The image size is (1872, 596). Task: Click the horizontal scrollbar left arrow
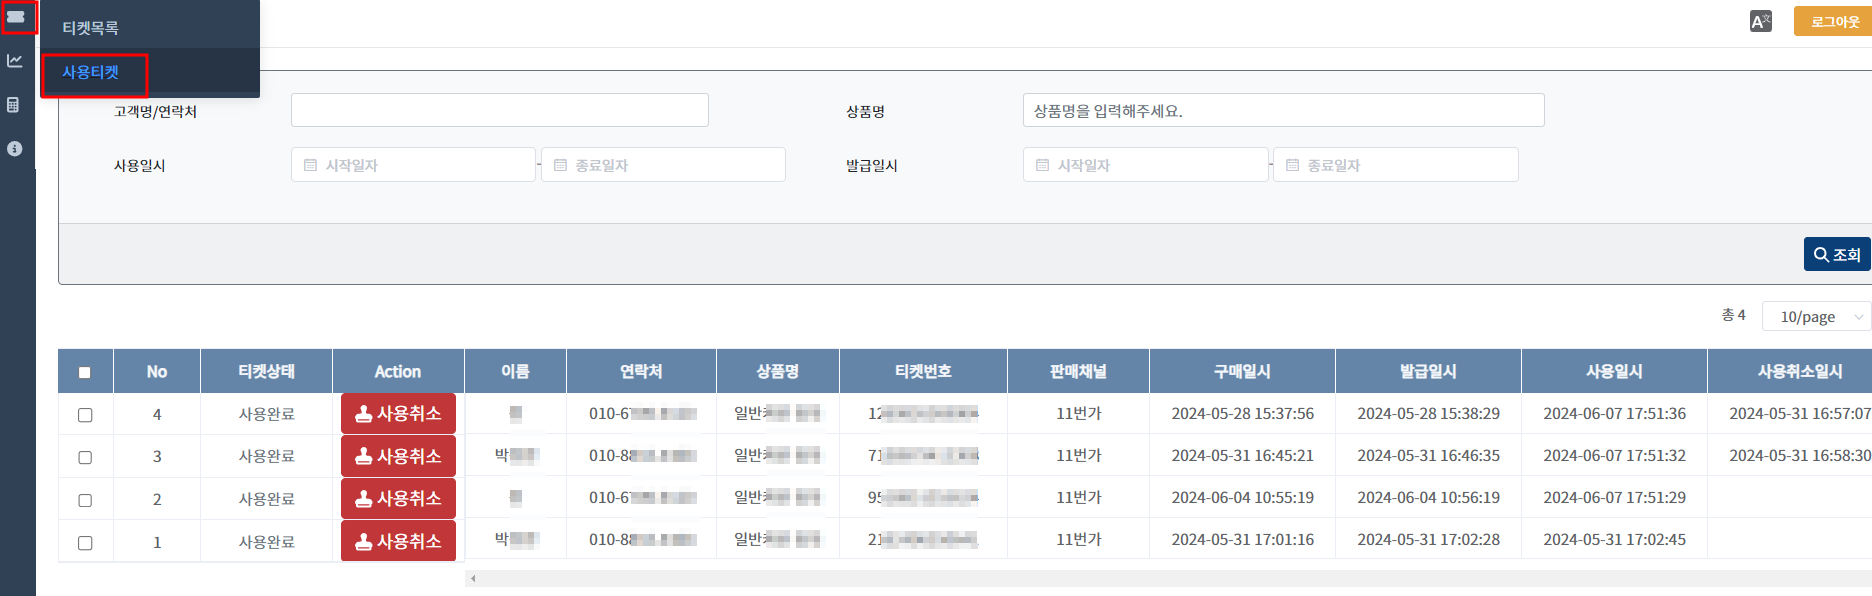pos(473,578)
